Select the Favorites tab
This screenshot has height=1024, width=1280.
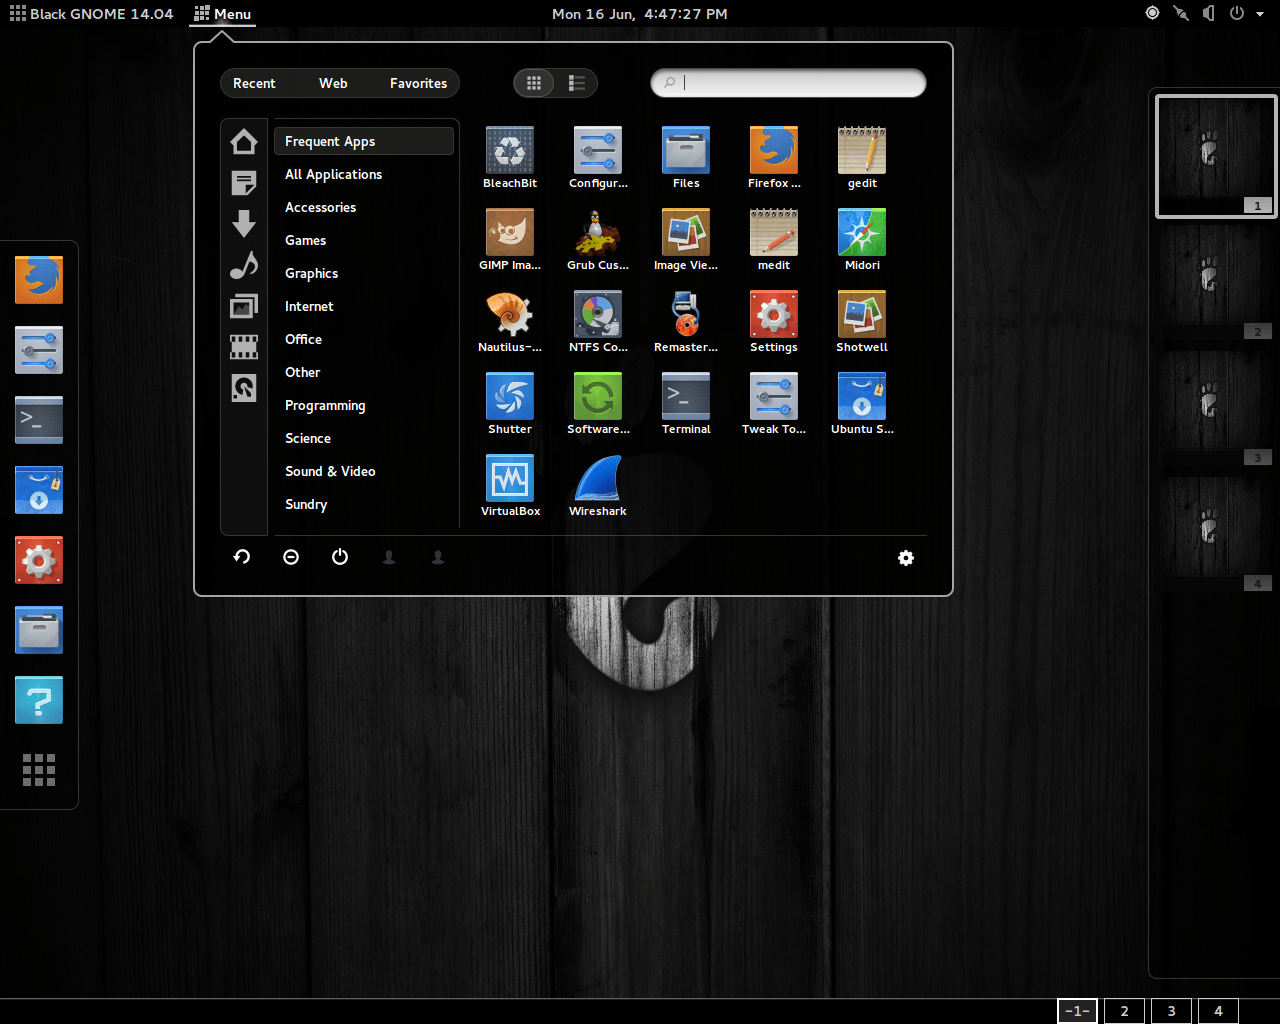[x=418, y=83]
